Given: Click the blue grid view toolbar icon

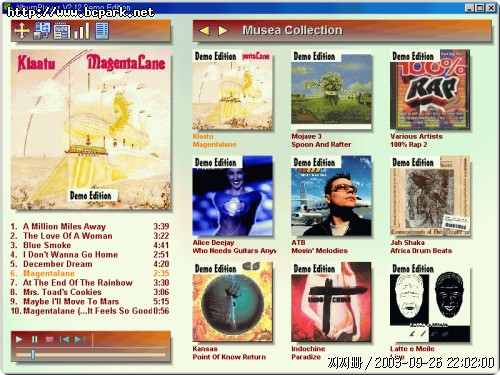Looking at the screenshot, I should [x=62, y=31].
